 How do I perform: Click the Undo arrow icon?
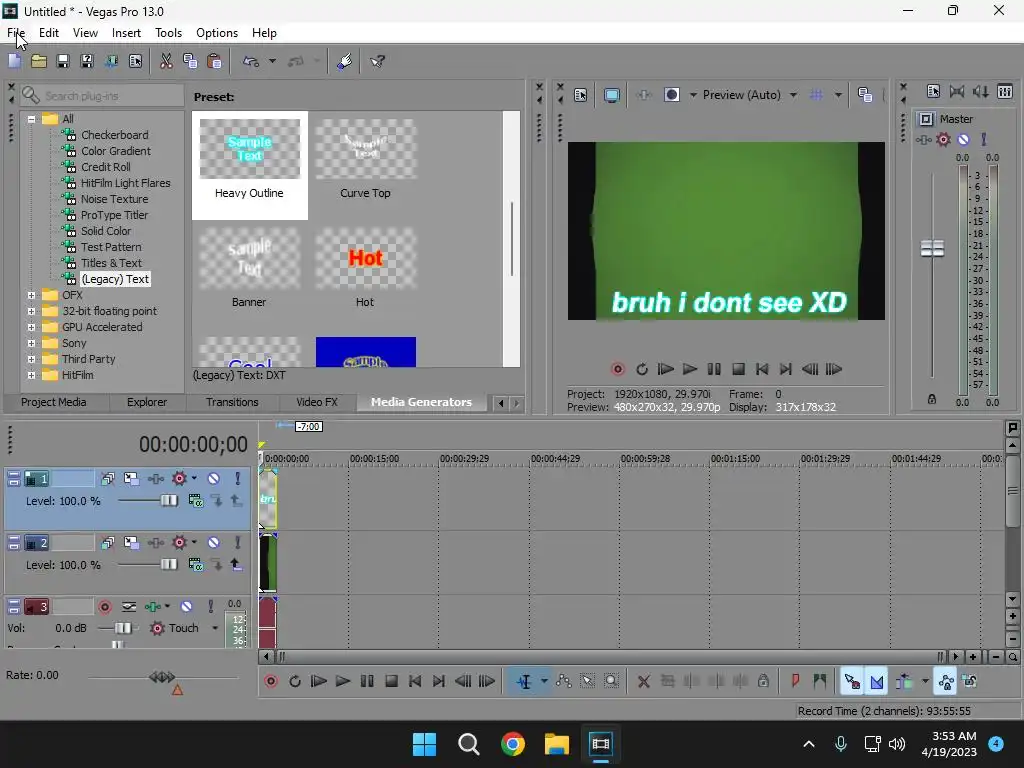tap(251, 61)
